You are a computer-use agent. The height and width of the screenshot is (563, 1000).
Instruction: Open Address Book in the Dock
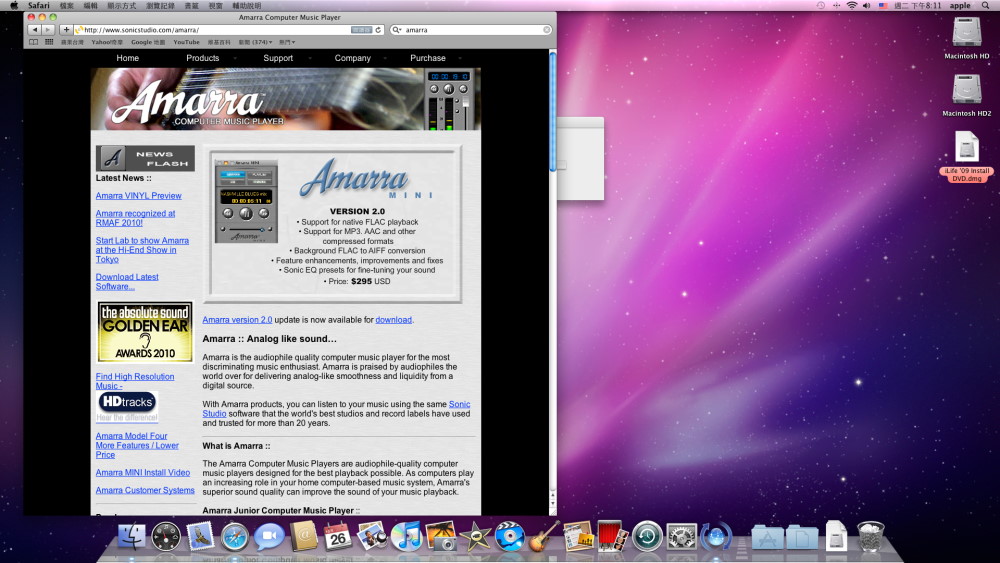(x=304, y=536)
